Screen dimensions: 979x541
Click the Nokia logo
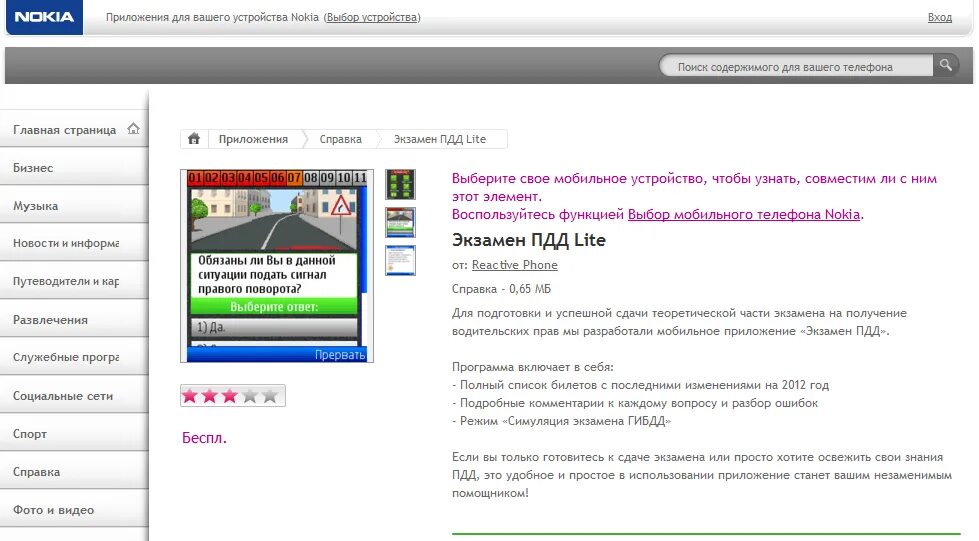point(44,17)
